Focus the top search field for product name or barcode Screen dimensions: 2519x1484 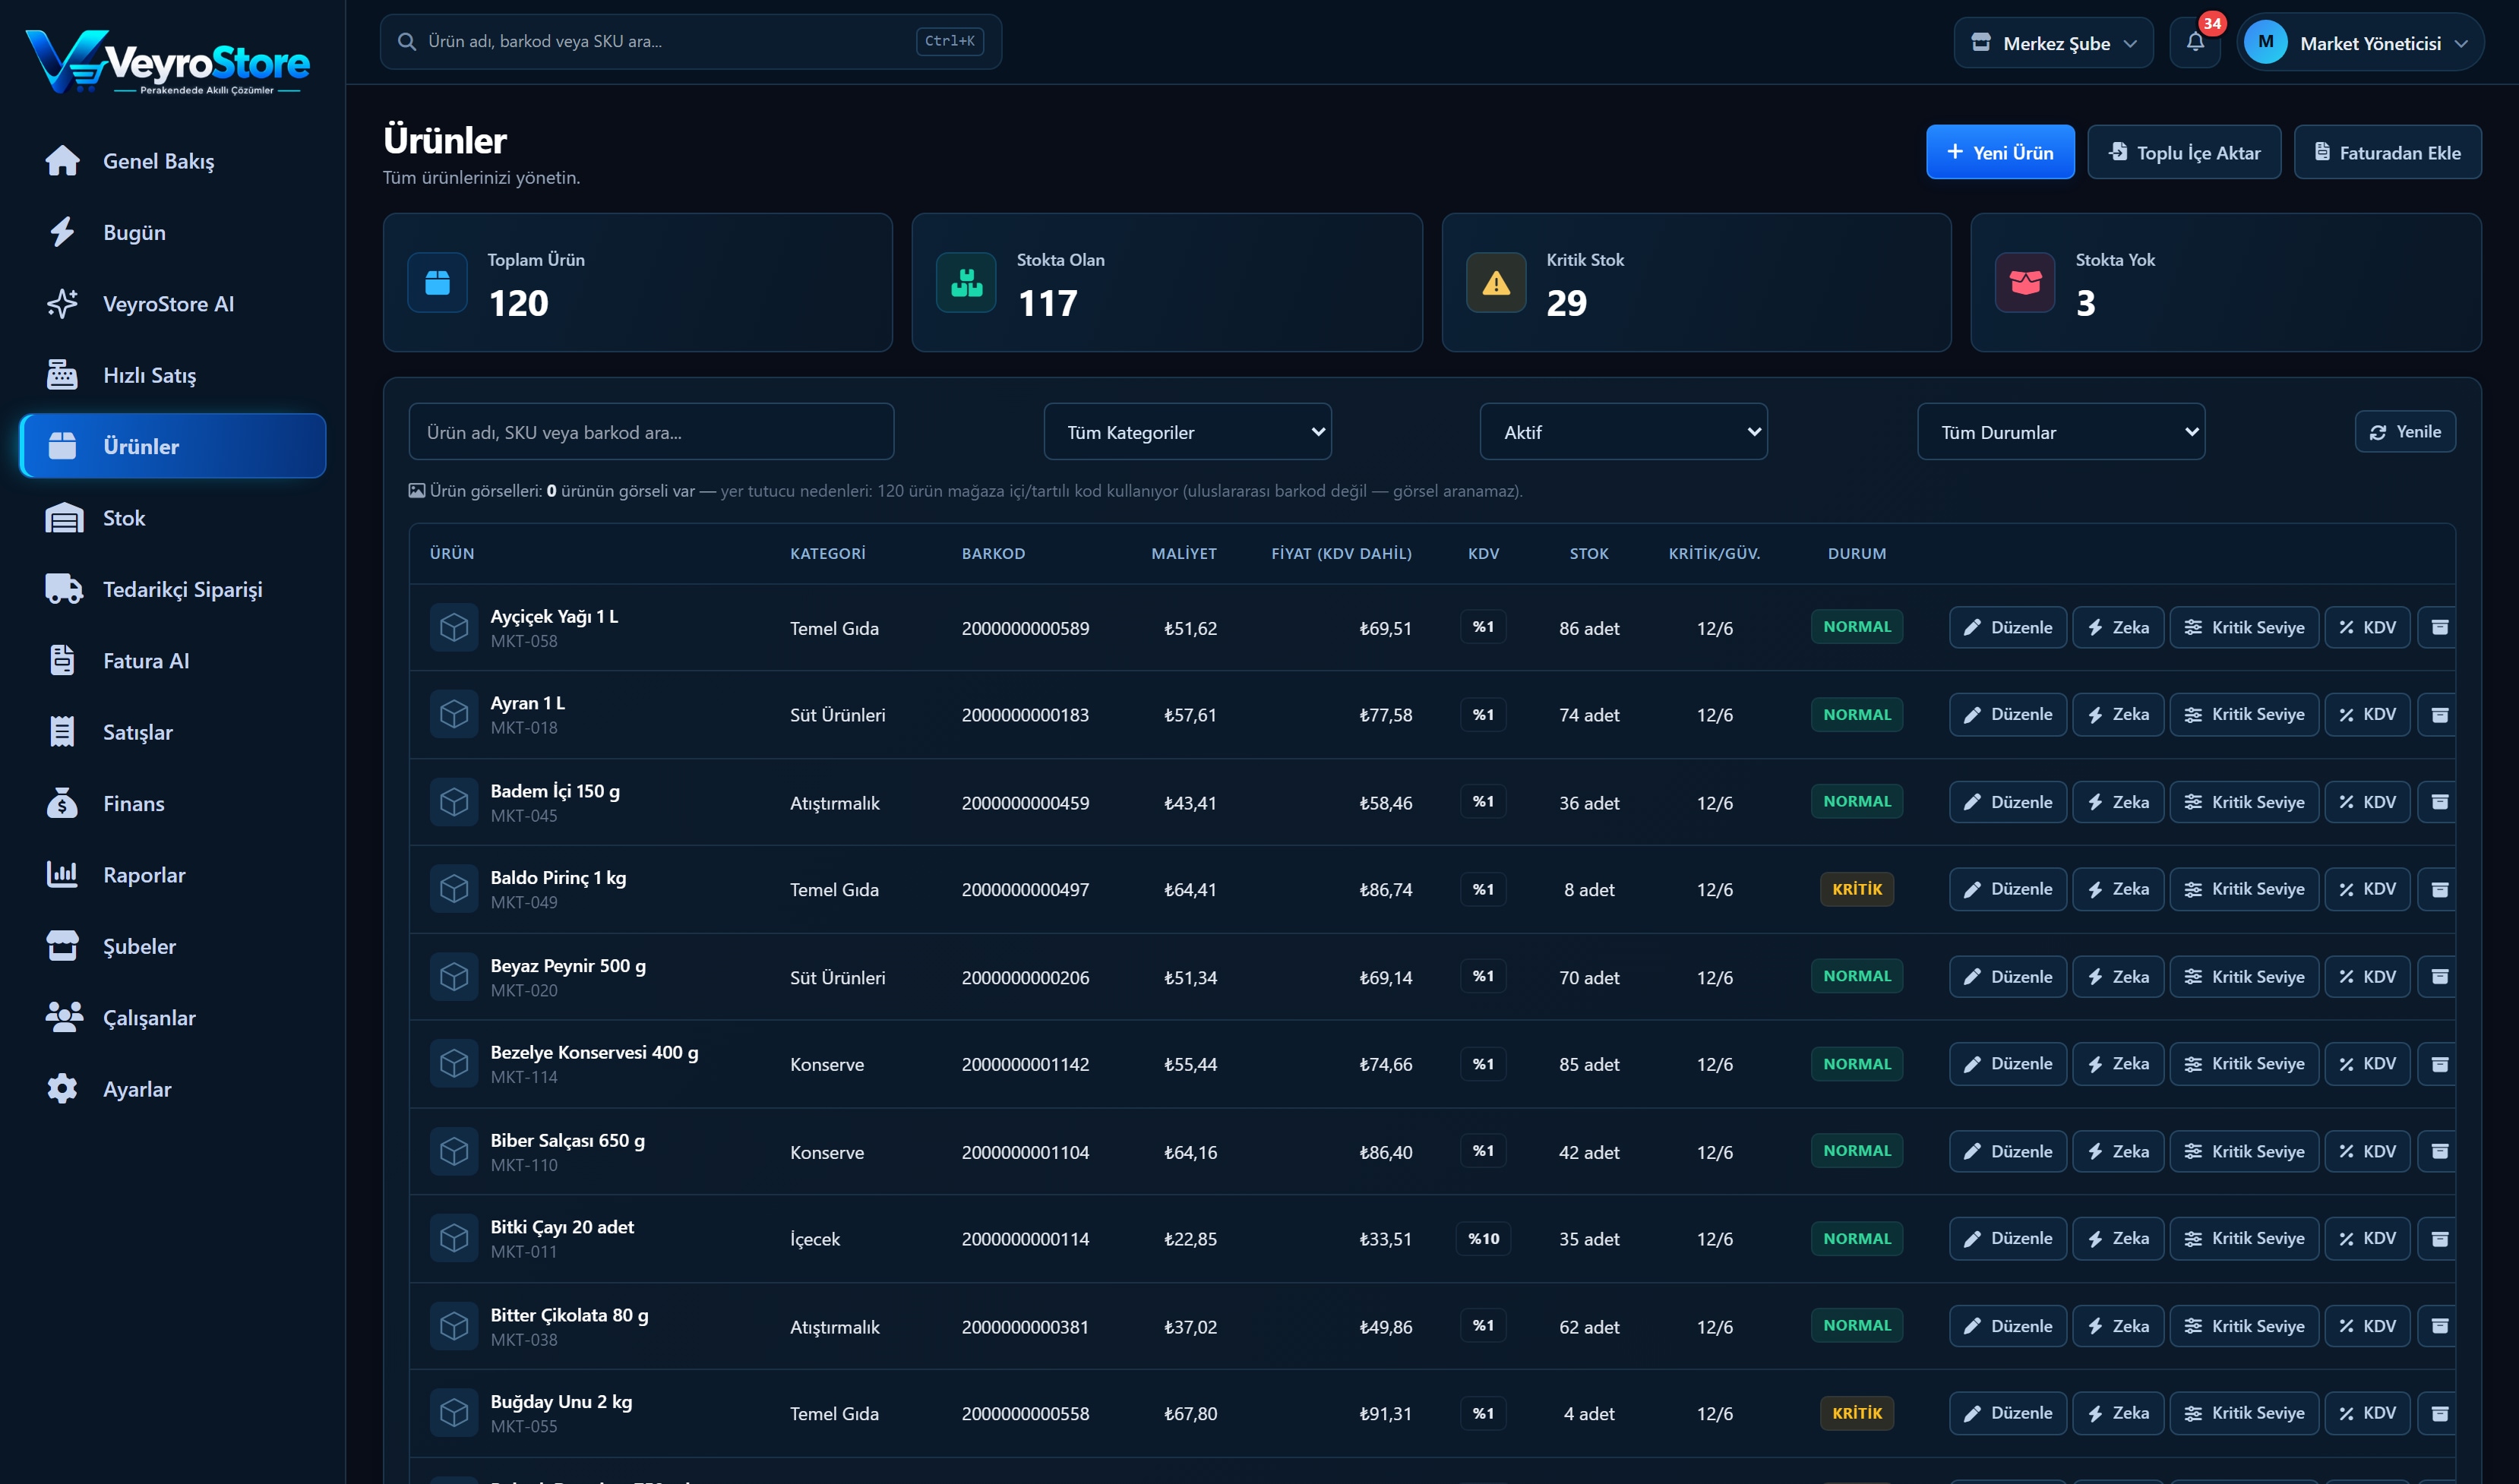pyautogui.click(x=690, y=41)
